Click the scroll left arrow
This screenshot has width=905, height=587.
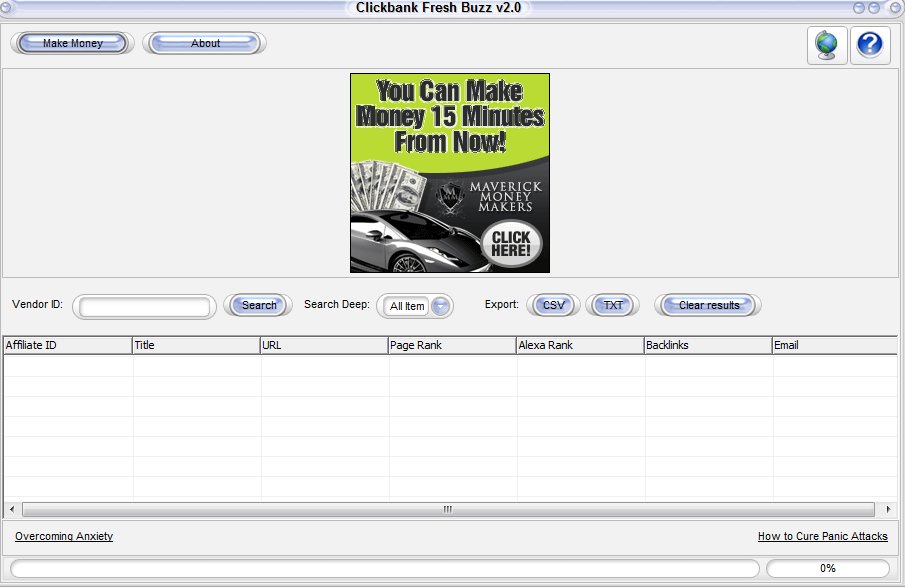click(12, 509)
